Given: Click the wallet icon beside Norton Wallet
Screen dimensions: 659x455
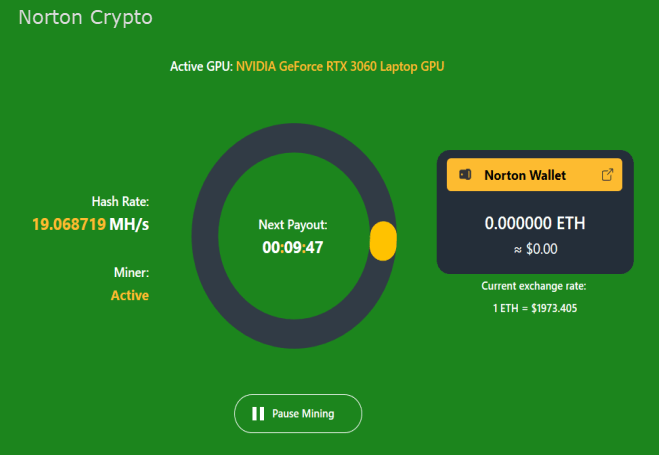Looking at the screenshot, I should [x=465, y=174].
